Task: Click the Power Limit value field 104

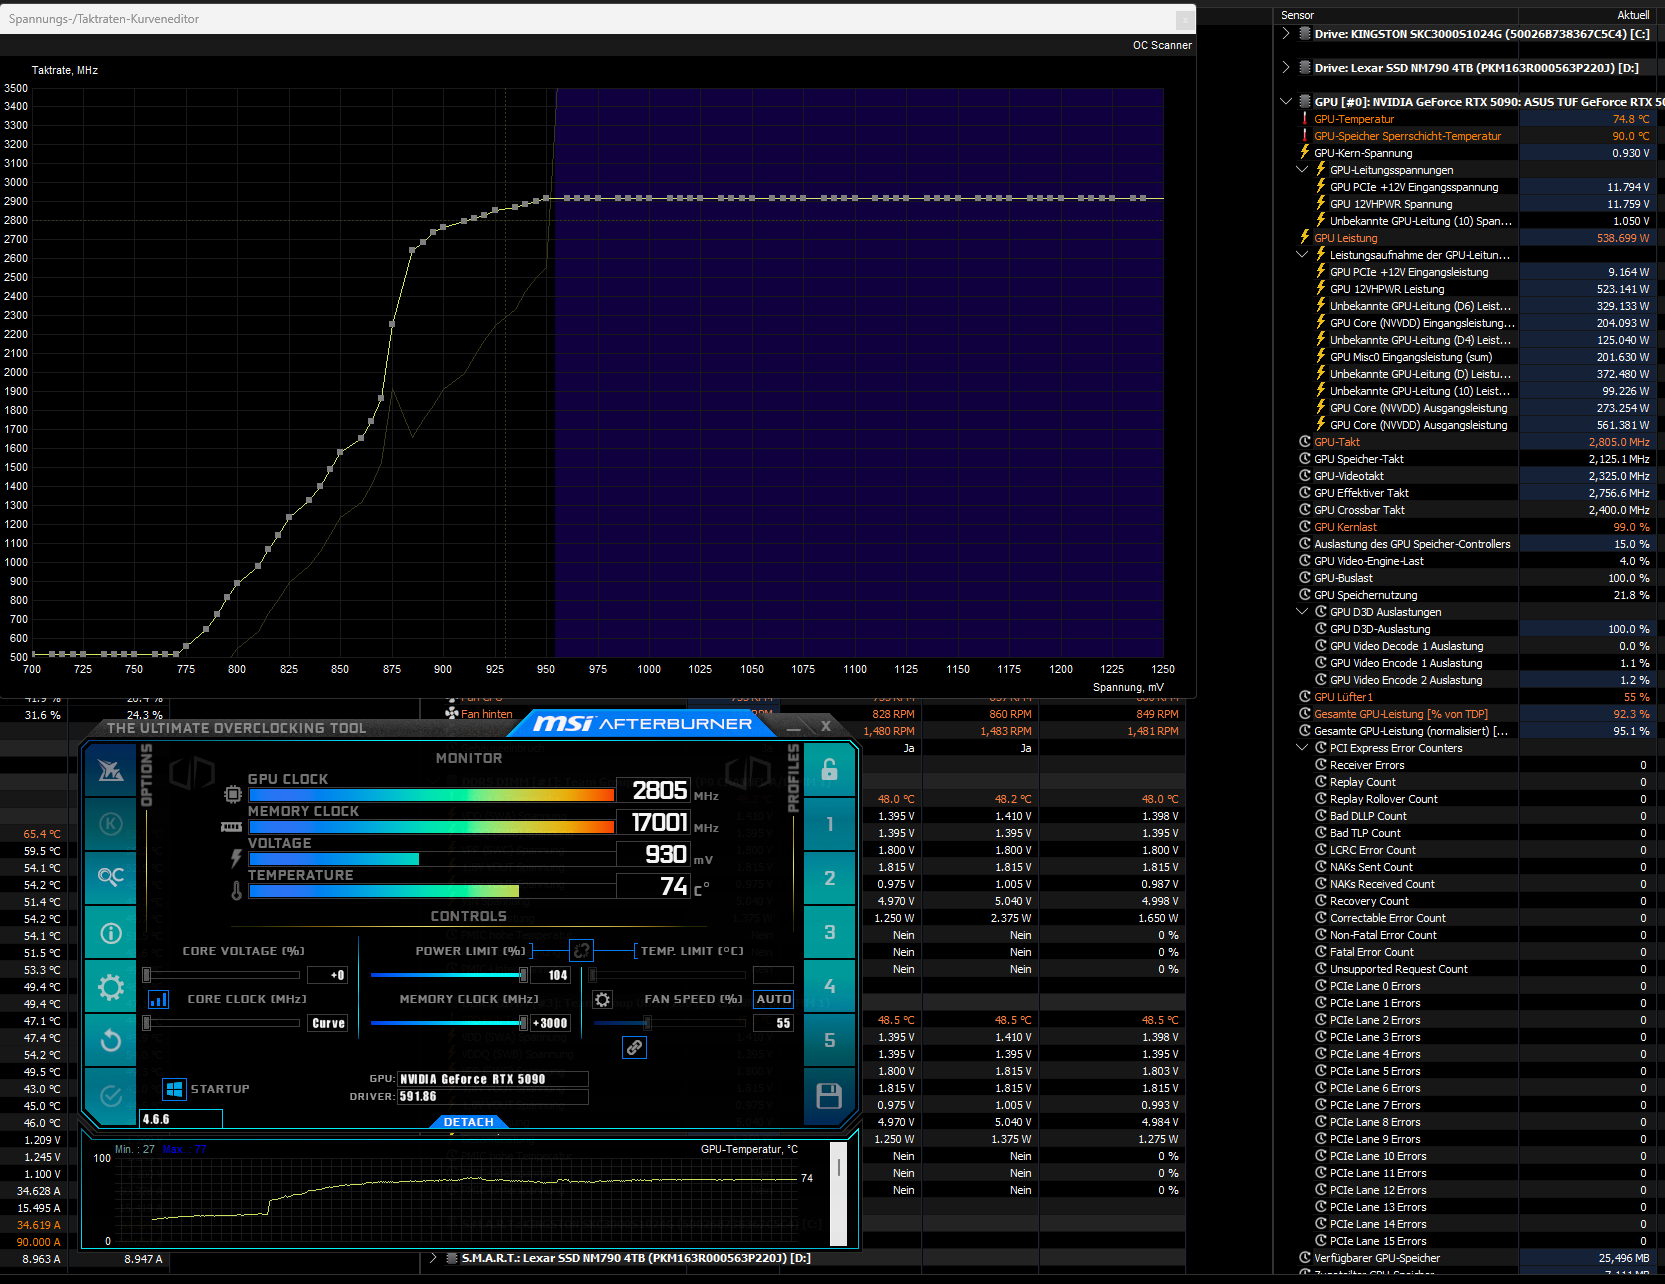Action: [x=550, y=975]
